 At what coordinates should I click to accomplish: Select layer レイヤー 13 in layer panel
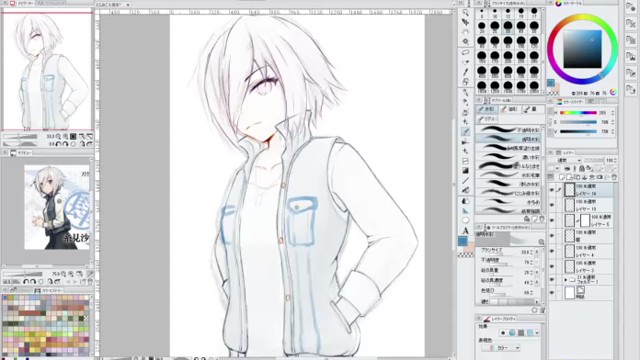[x=588, y=205]
